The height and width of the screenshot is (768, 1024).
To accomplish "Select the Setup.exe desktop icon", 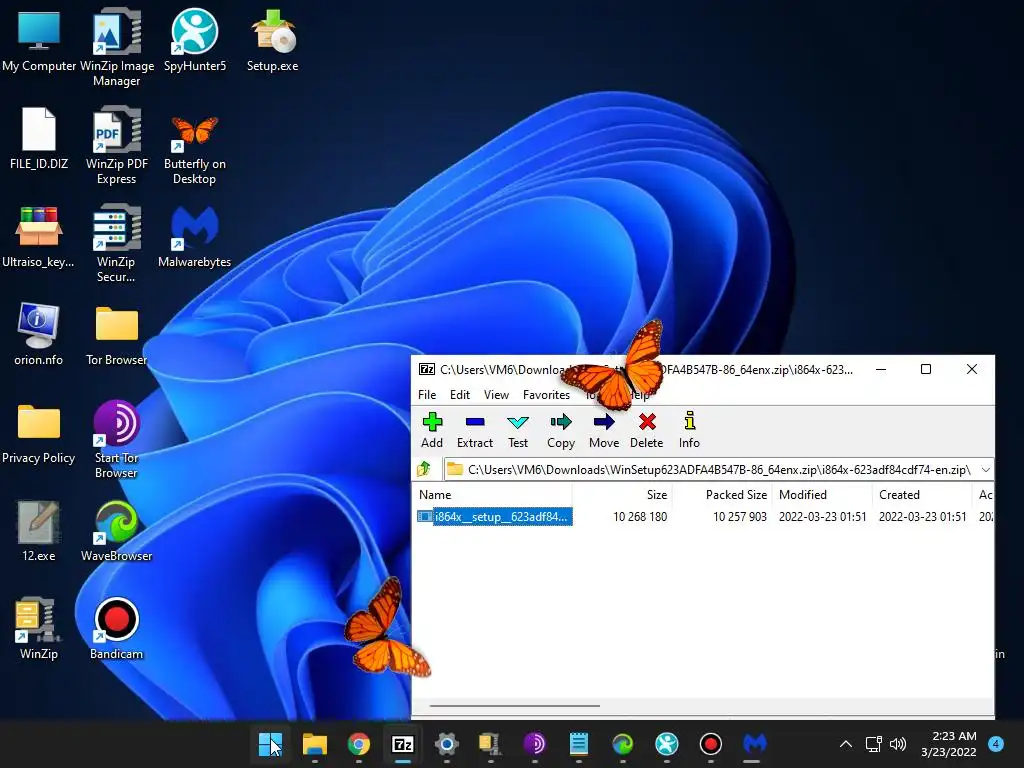I will click(272, 40).
